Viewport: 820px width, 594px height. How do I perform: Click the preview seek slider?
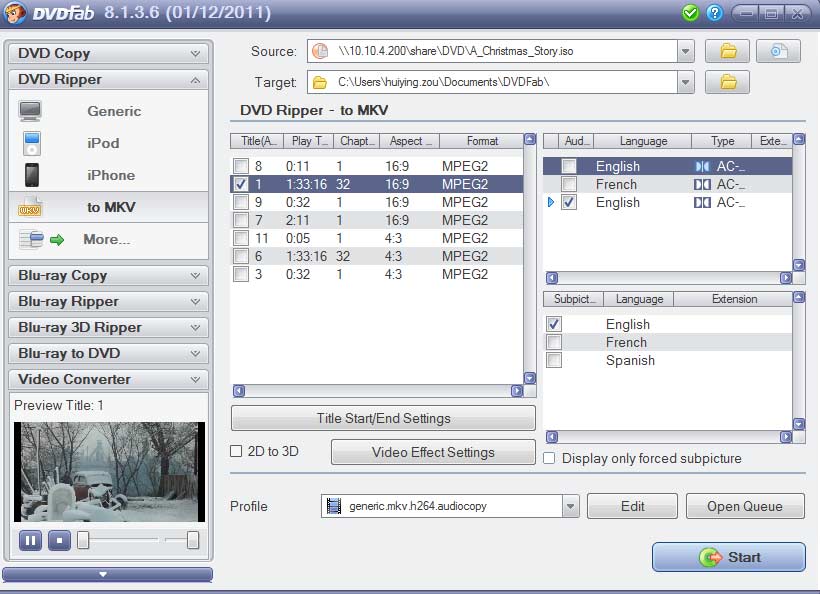coord(118,541)
